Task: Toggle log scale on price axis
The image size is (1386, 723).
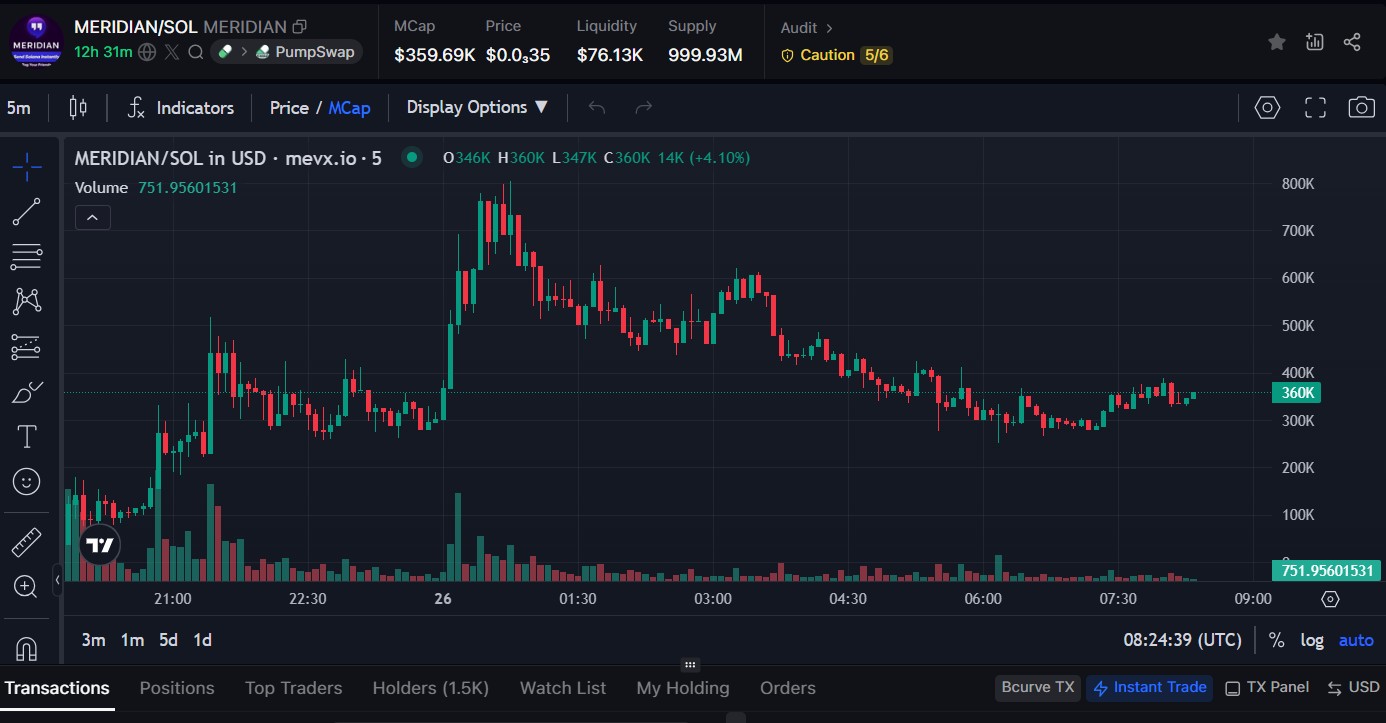Action: tap(1312, 640)
